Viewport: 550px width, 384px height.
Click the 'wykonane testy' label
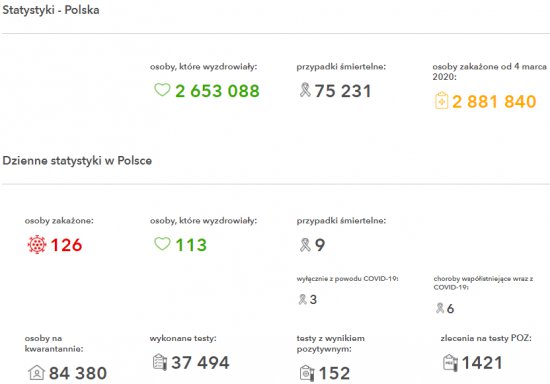(183, 338)
